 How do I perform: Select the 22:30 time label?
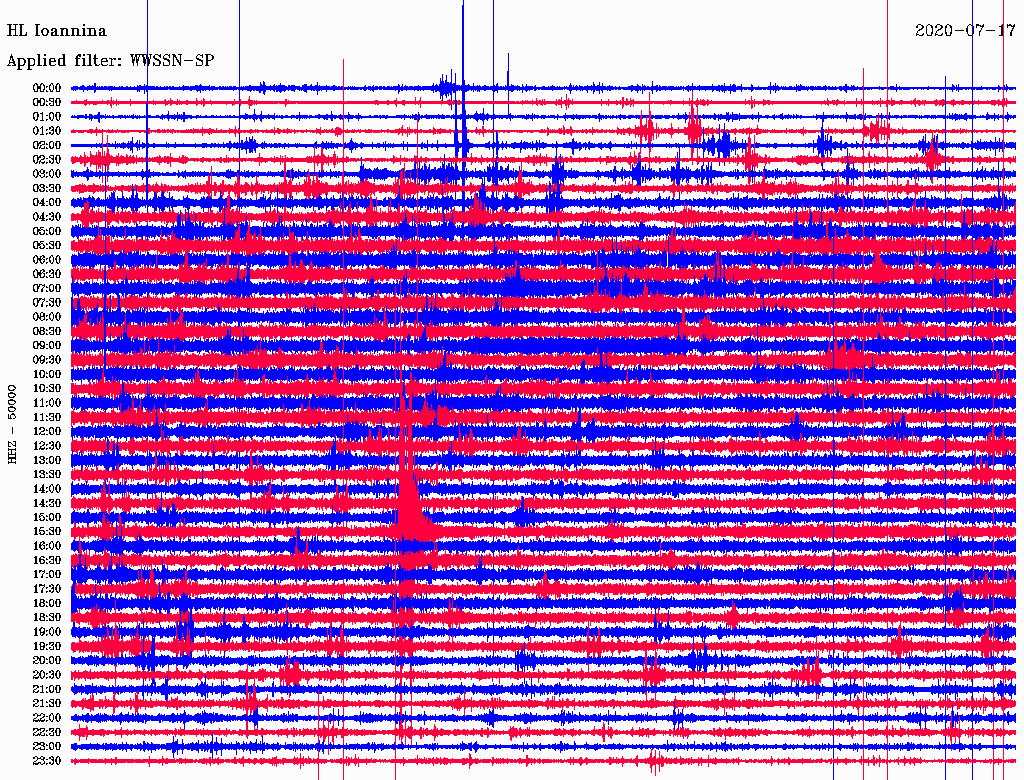[x=47, y=732]
